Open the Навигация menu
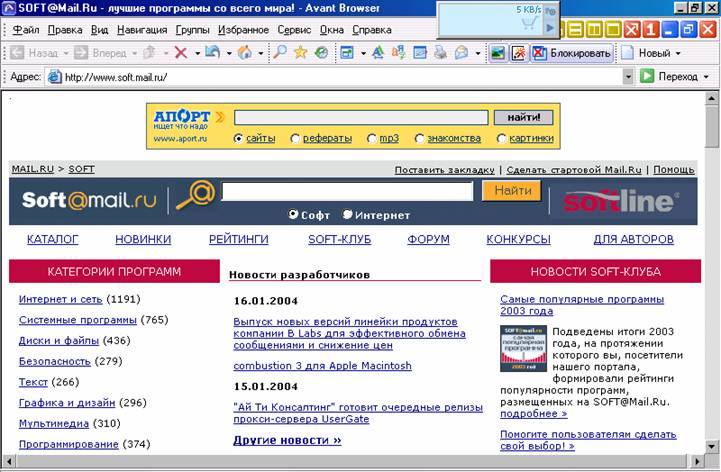The height and width of the screenshot is (472, 721). pyautogui.click(x=142, y=30)
